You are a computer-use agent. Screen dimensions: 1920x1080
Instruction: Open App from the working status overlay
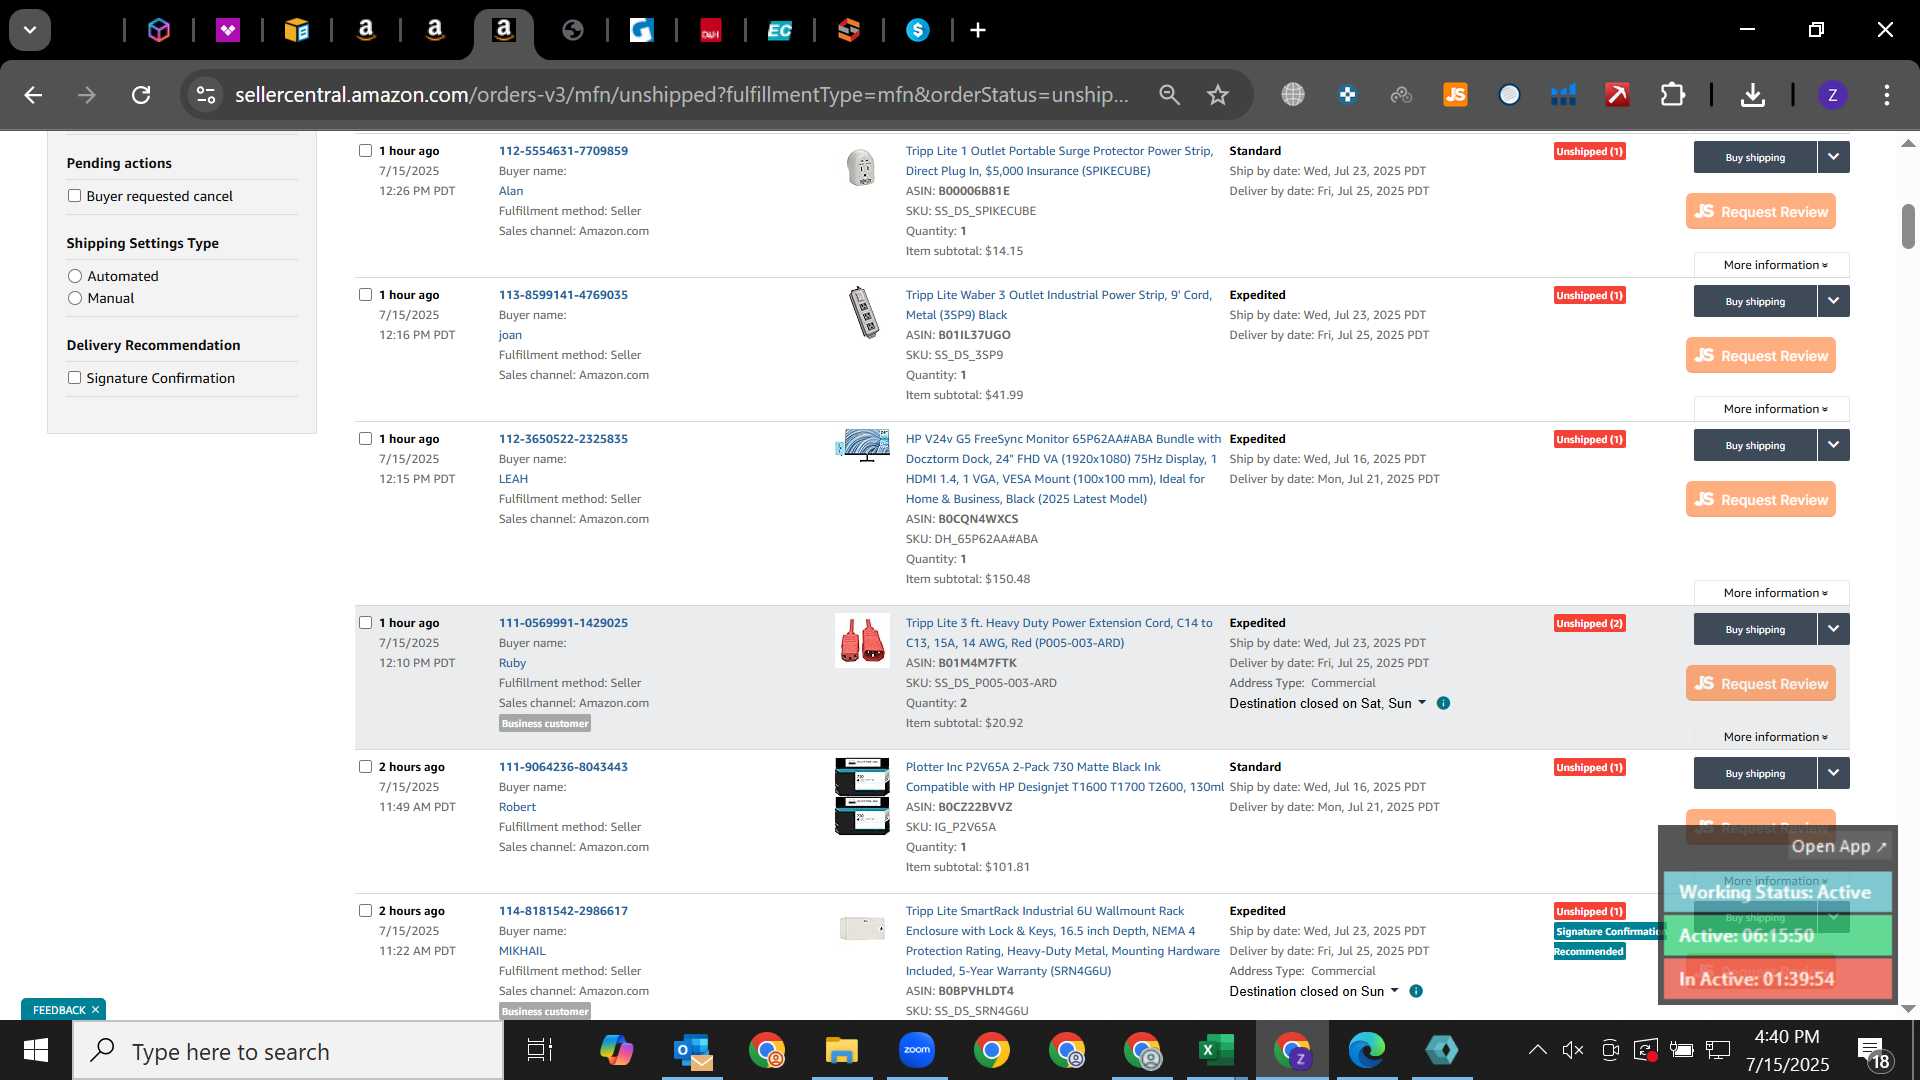(x=1838, y=847)
